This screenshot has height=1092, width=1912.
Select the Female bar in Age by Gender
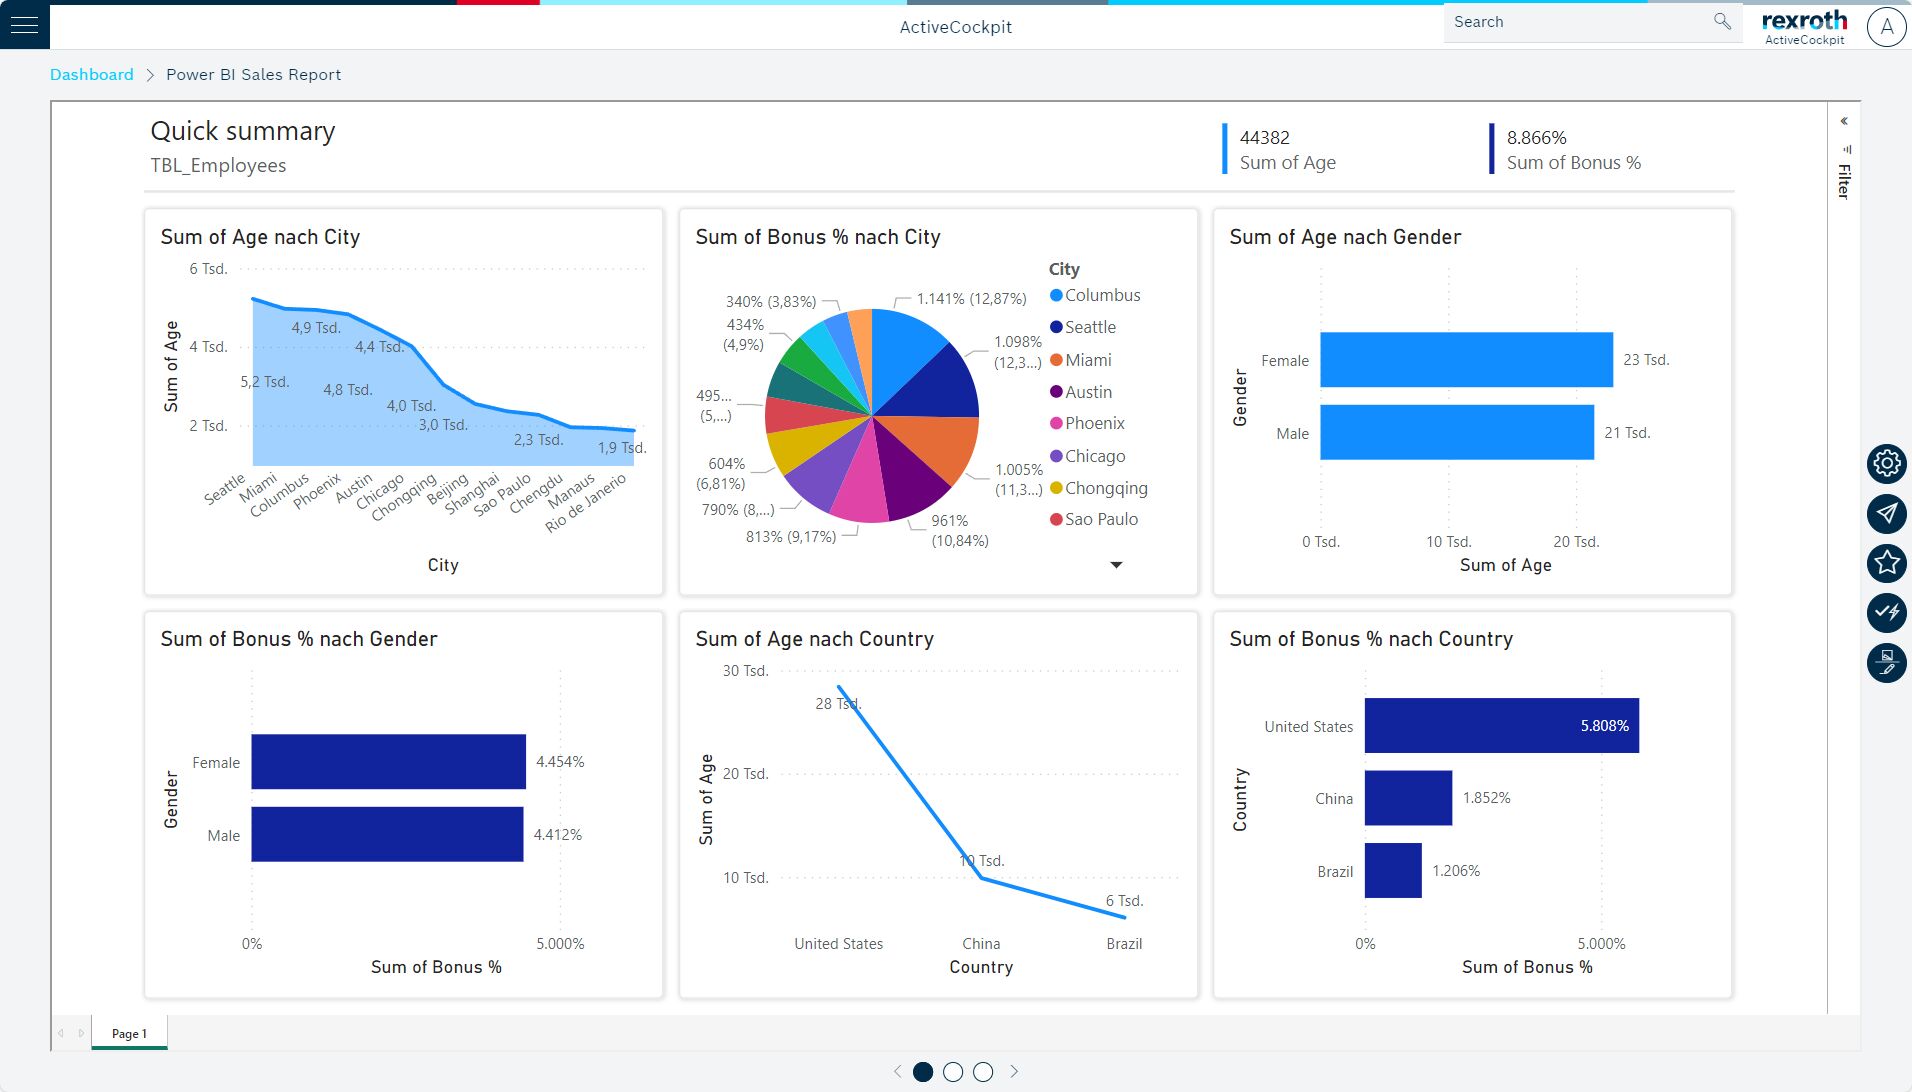click(1466, 360)
